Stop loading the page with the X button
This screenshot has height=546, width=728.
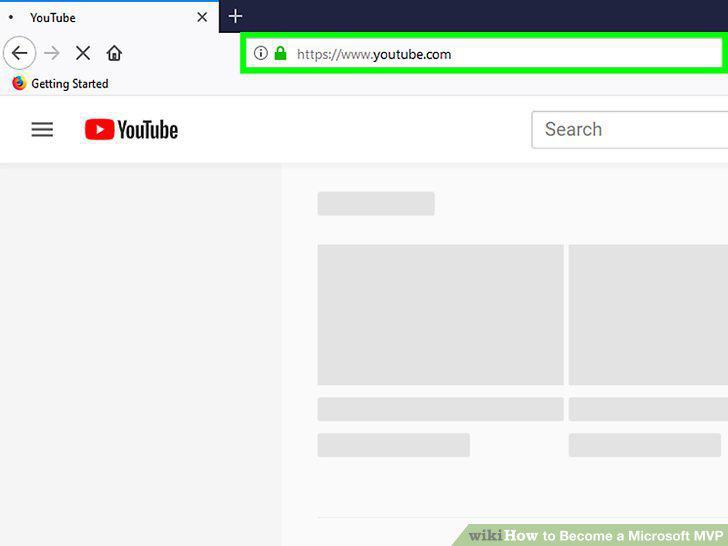(x=83, y=53)
